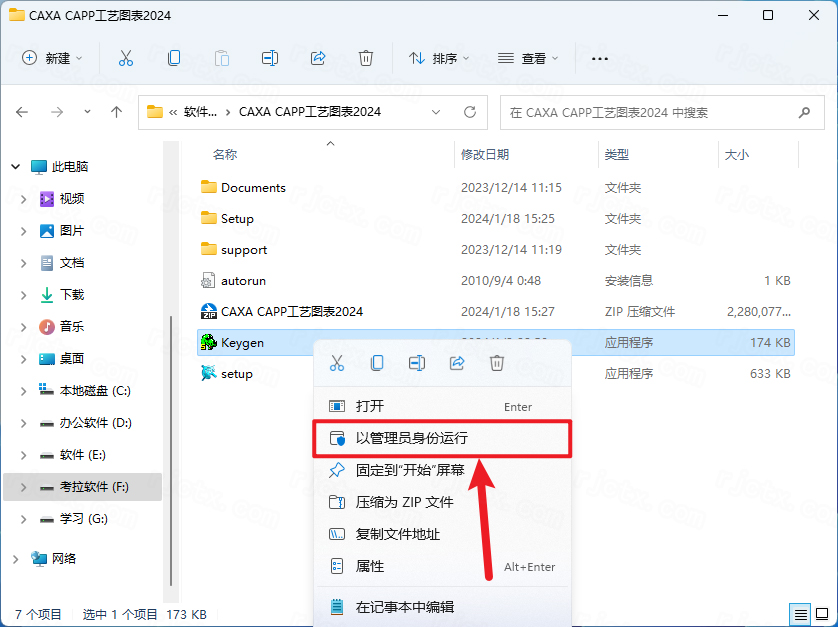Click the 新建 button
This screenshot has height=627, width=838.
[x=52, y=58]
